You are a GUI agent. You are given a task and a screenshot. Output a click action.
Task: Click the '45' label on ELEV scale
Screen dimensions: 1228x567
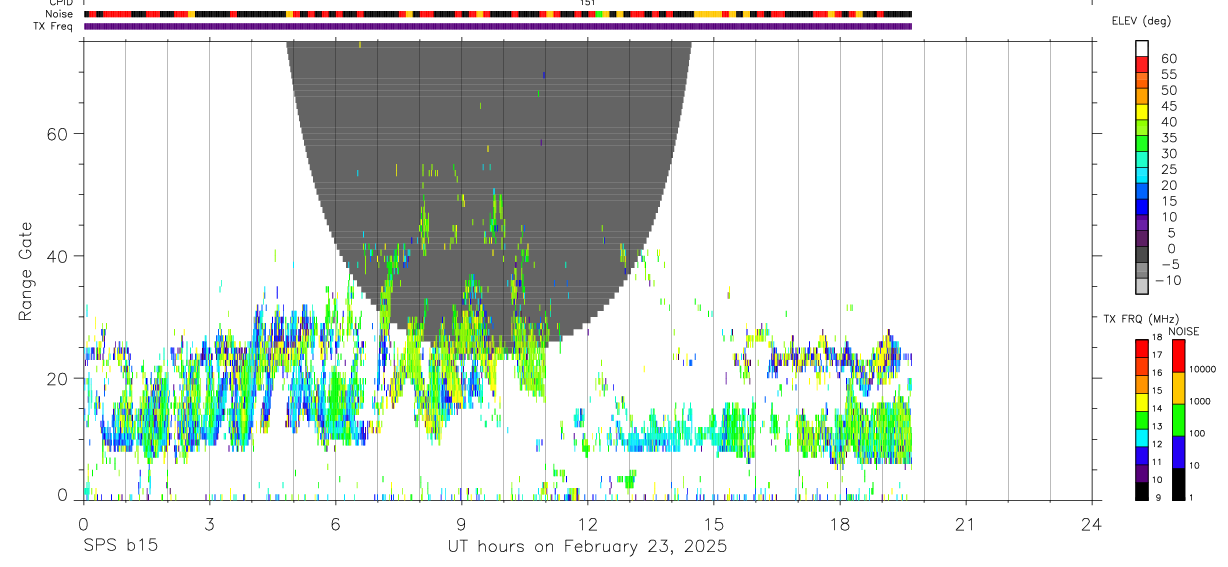click(x=1169, y=106)
